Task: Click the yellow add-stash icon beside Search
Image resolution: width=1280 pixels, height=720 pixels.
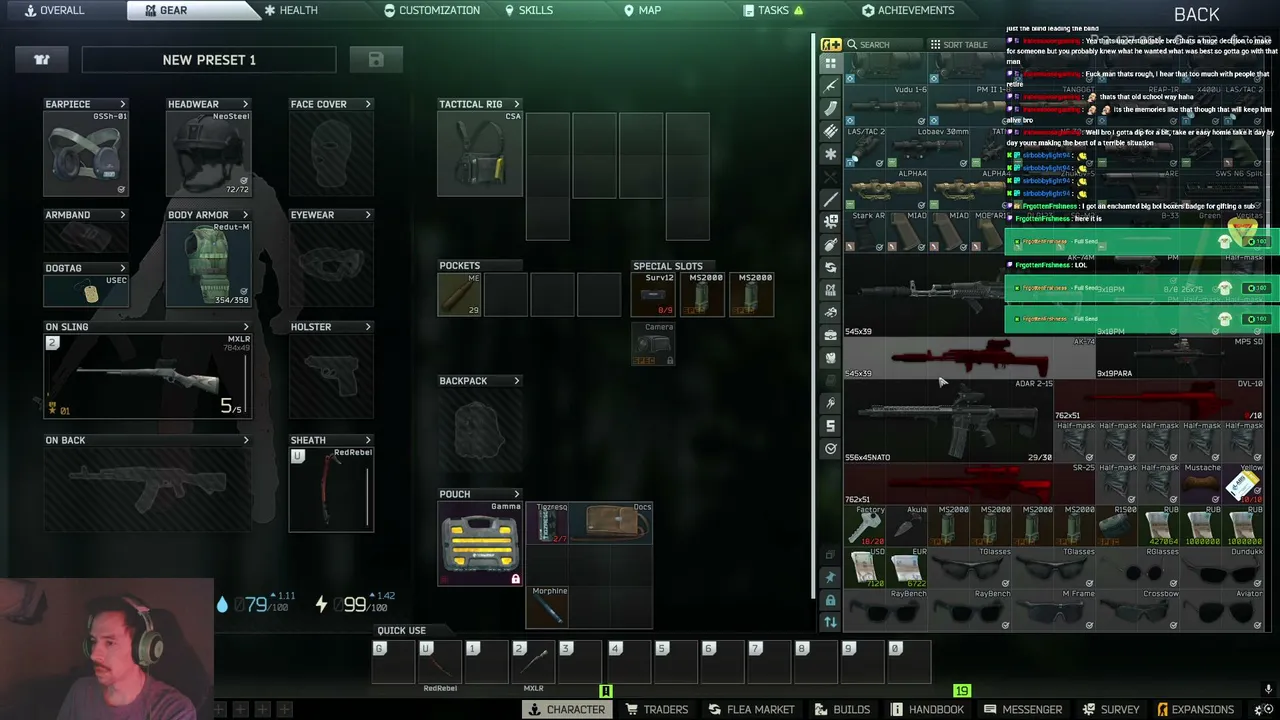Action: click(831, 44)
